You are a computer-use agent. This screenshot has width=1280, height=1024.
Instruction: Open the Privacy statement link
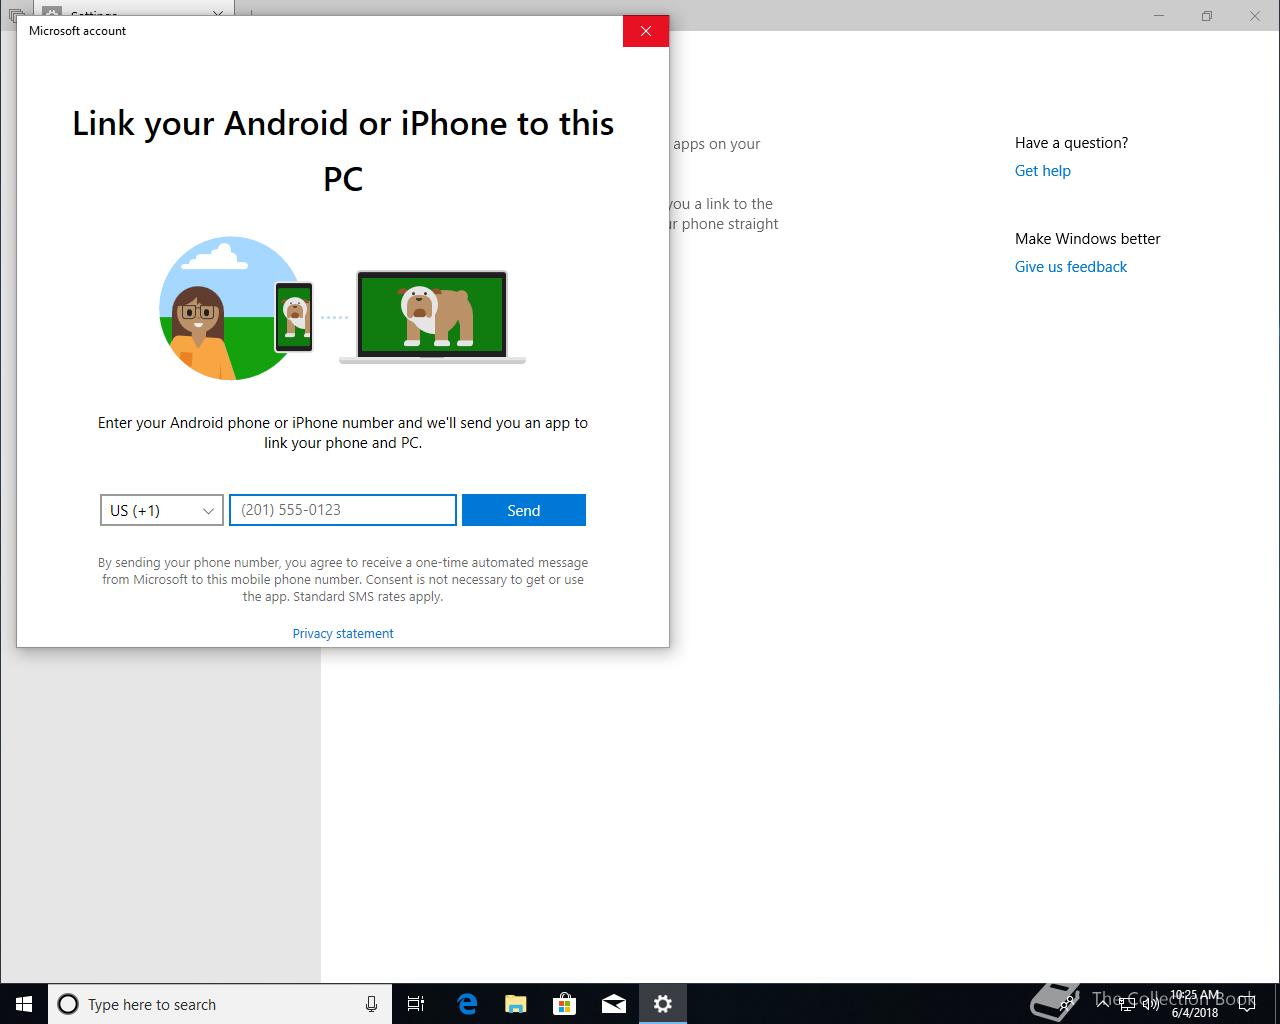click(343, 633)
